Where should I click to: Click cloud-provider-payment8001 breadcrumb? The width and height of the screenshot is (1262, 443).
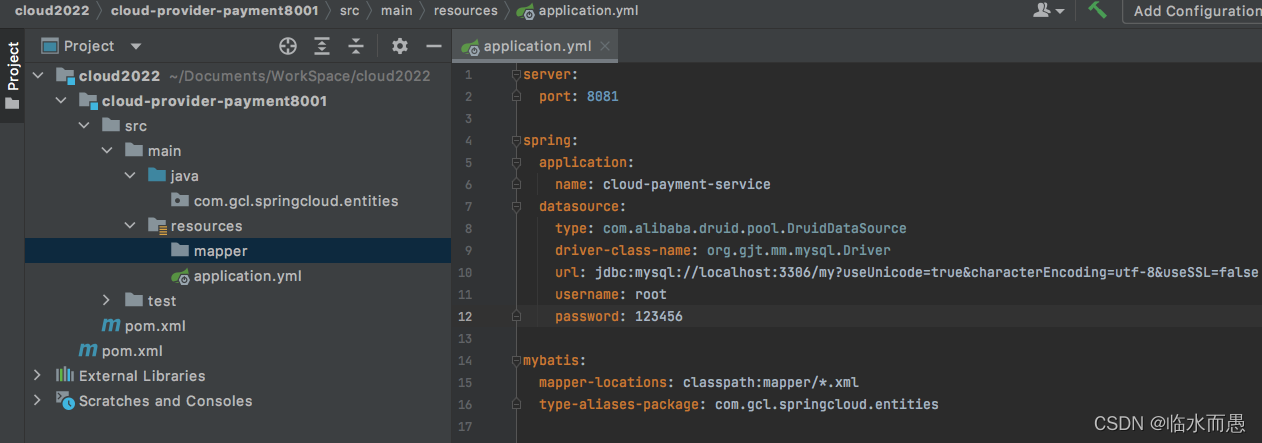214,11
